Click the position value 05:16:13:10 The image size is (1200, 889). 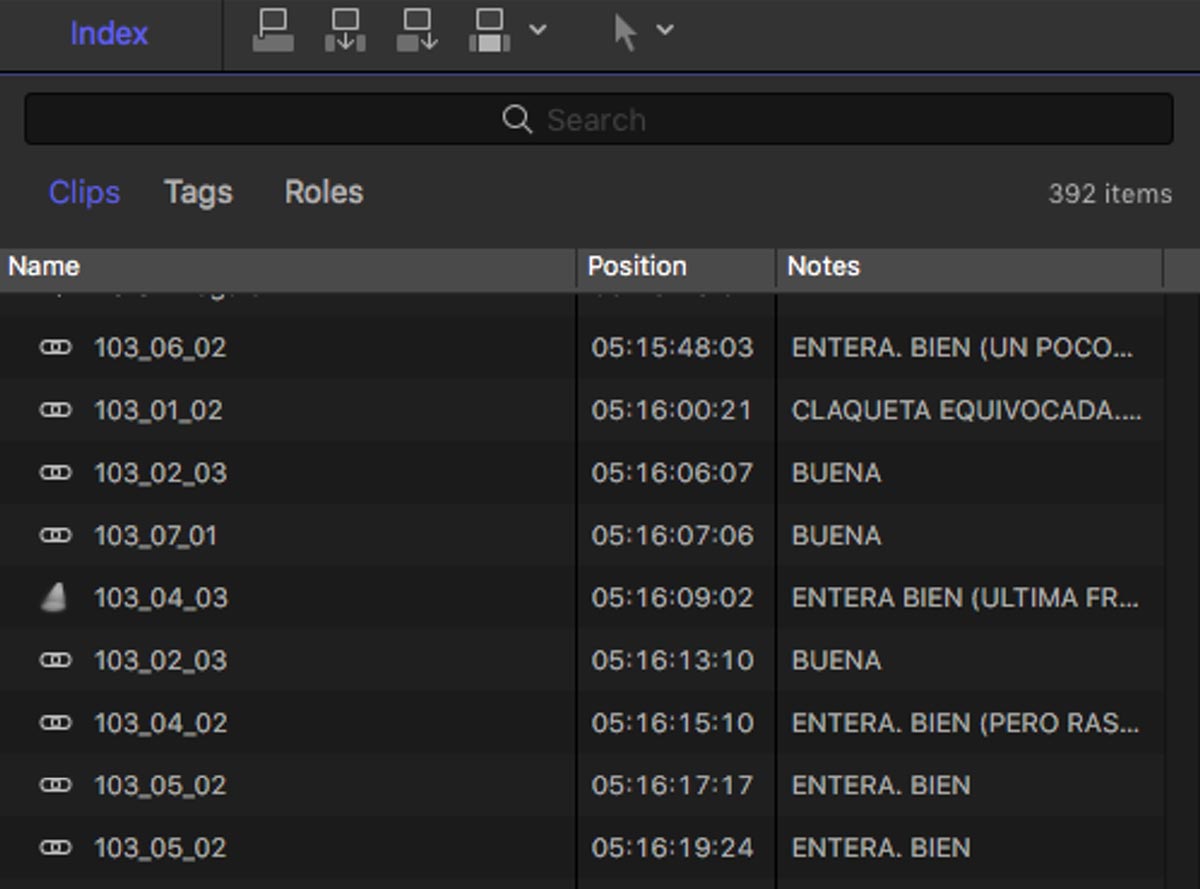click(672, 660)
